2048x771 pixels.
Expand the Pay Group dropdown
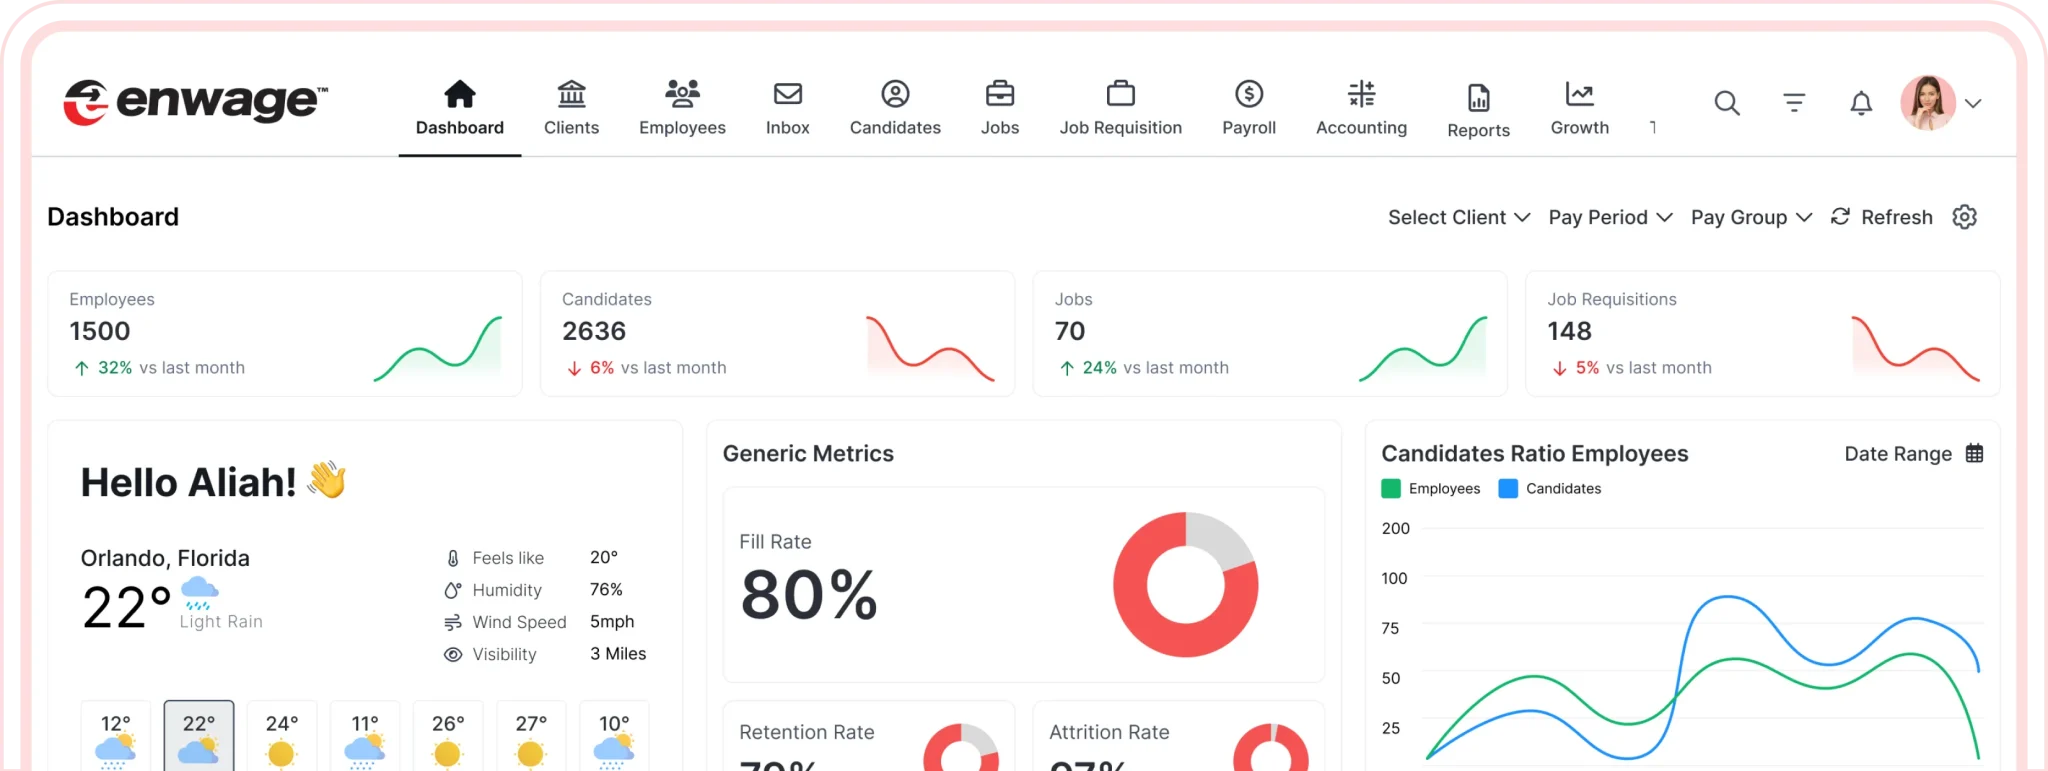[x=1751, y=217]
